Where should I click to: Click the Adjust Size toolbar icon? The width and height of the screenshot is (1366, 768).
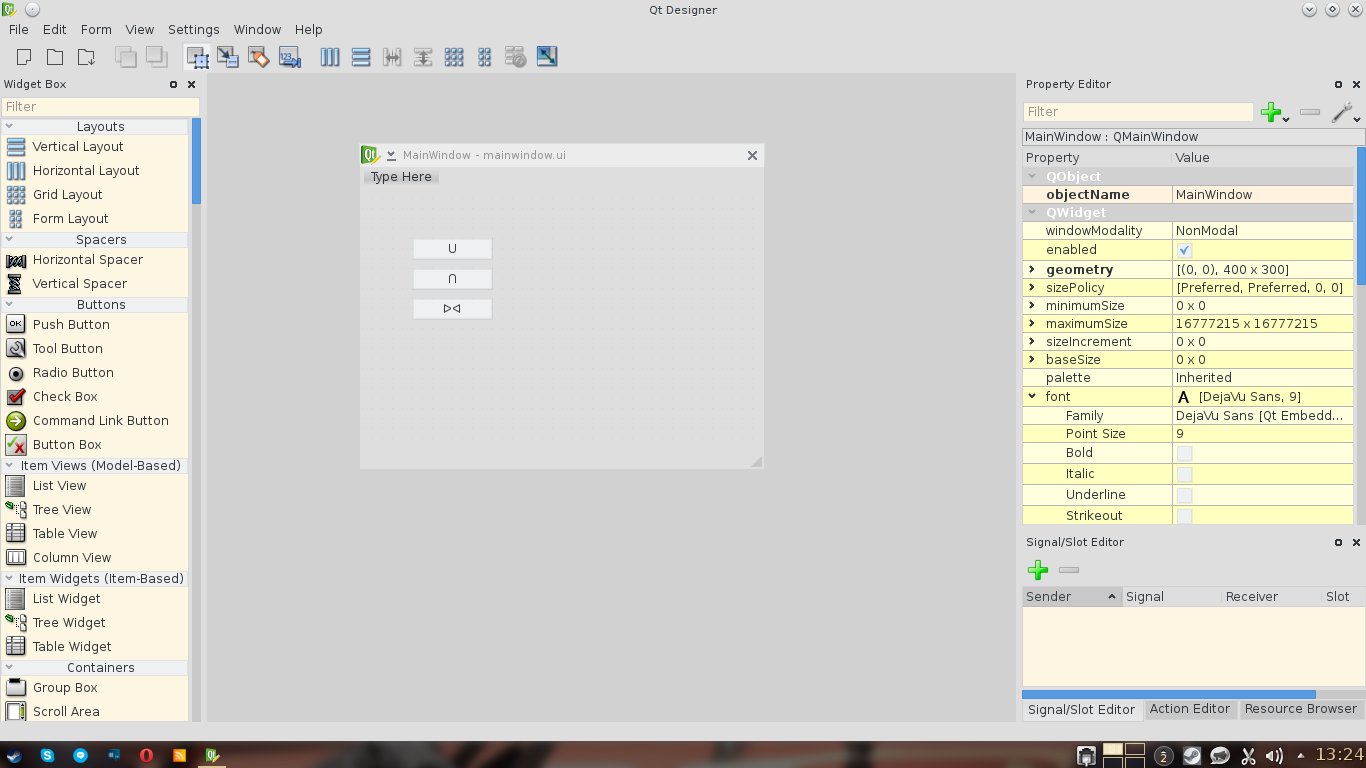547,57
